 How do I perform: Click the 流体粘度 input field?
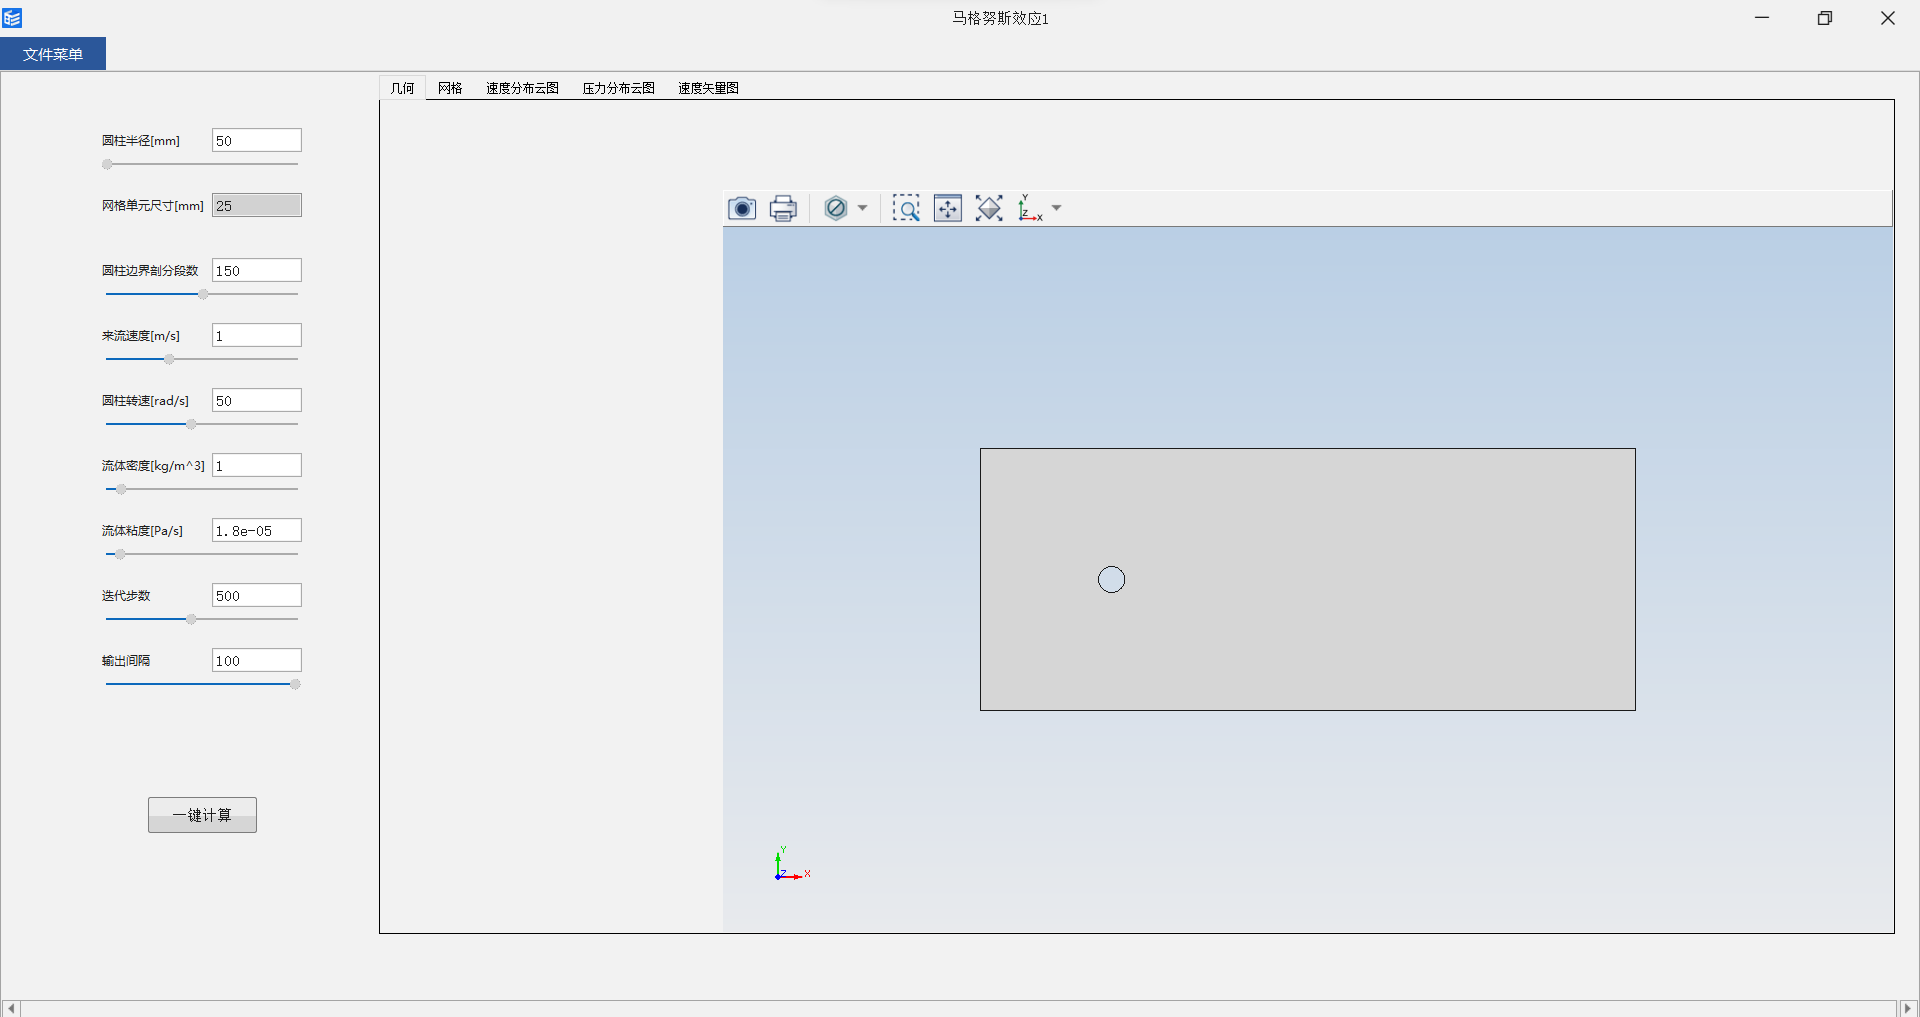pyautogui.click(x=257, y=530)
